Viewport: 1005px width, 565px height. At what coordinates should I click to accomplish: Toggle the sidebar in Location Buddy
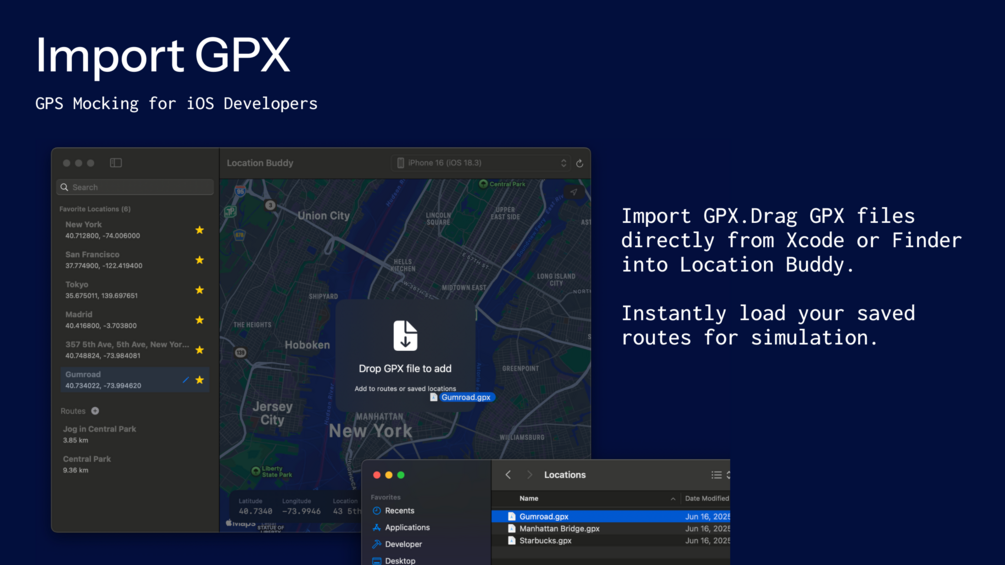click(116, 163)
